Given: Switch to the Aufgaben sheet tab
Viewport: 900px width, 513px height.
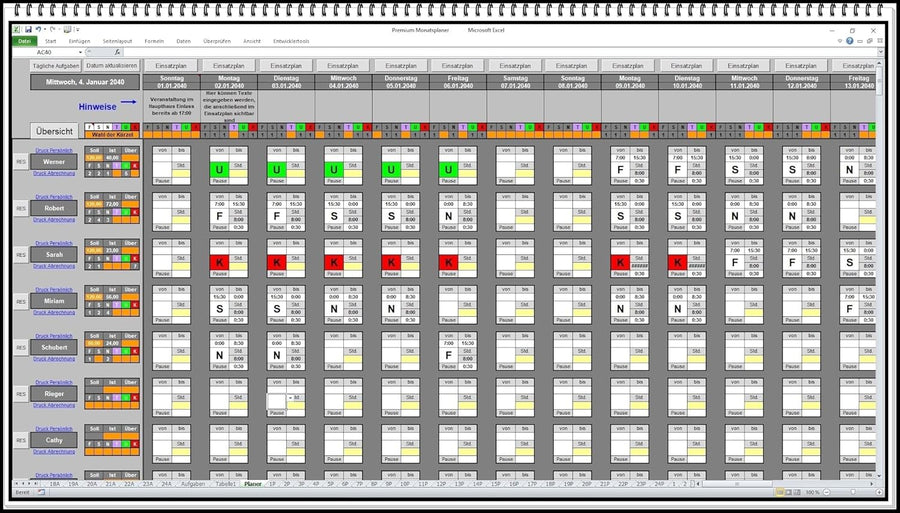Looking at the screenshot, I should click(194, 483).
